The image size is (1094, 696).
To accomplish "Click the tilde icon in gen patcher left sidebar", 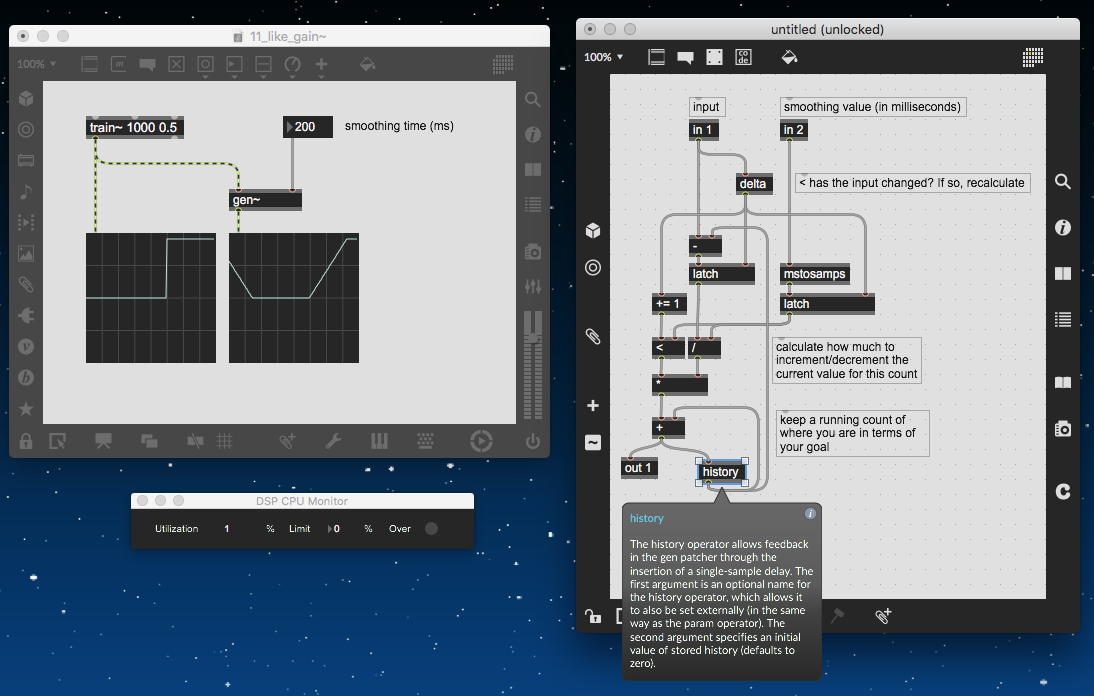I will point(593,442).
